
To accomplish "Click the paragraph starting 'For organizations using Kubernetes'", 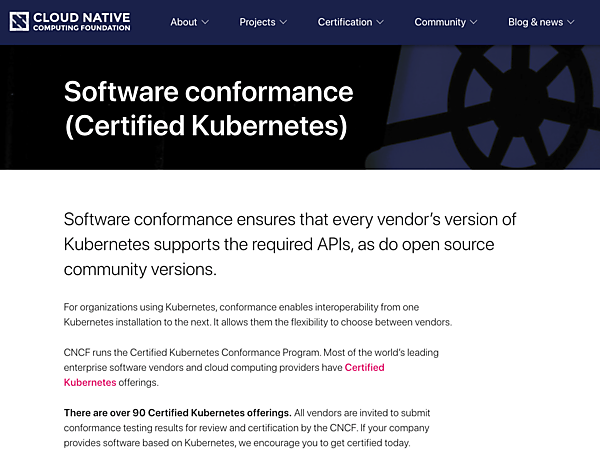I will click(258, 314).
